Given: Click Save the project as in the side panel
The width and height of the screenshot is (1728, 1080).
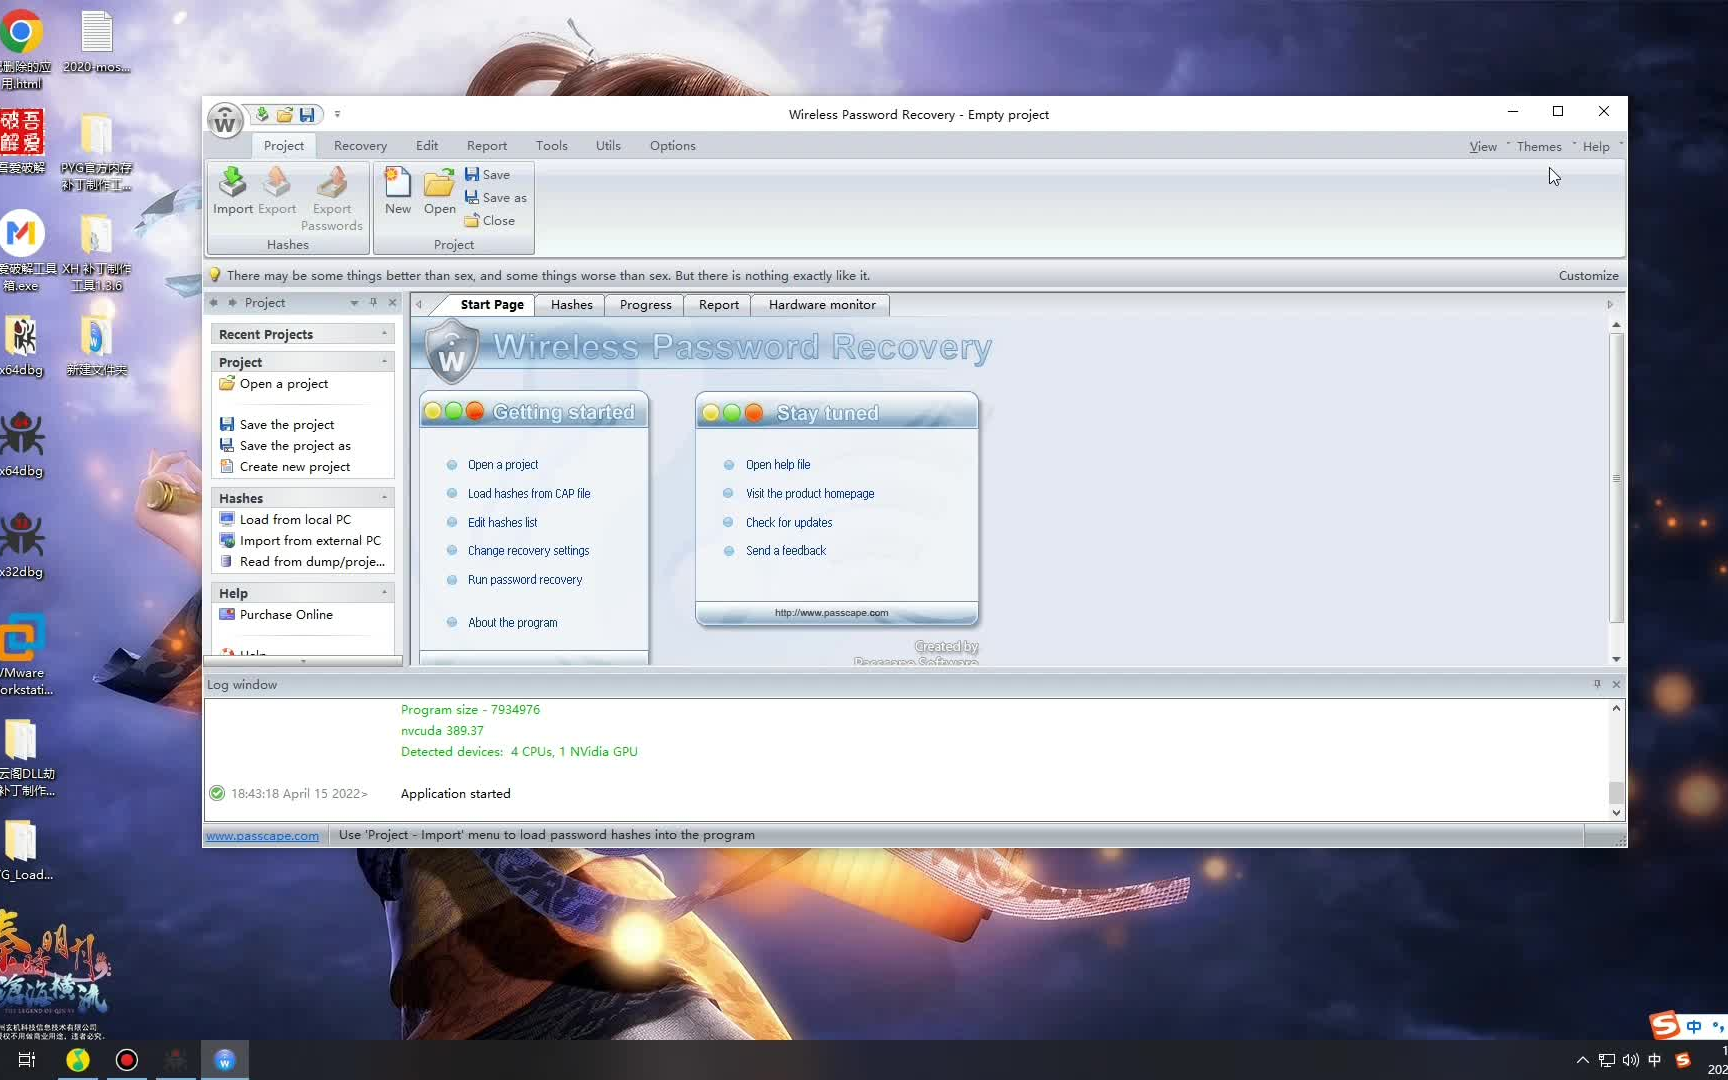Looking at the screenshot, I should (294, 446).
